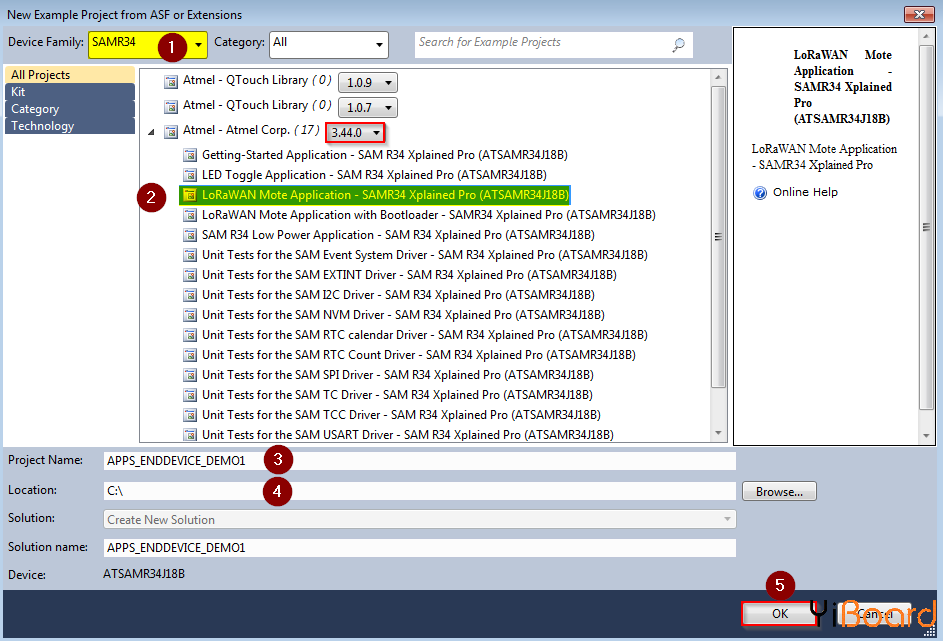Click the Online Help question-mark icon

coord(760,192)
